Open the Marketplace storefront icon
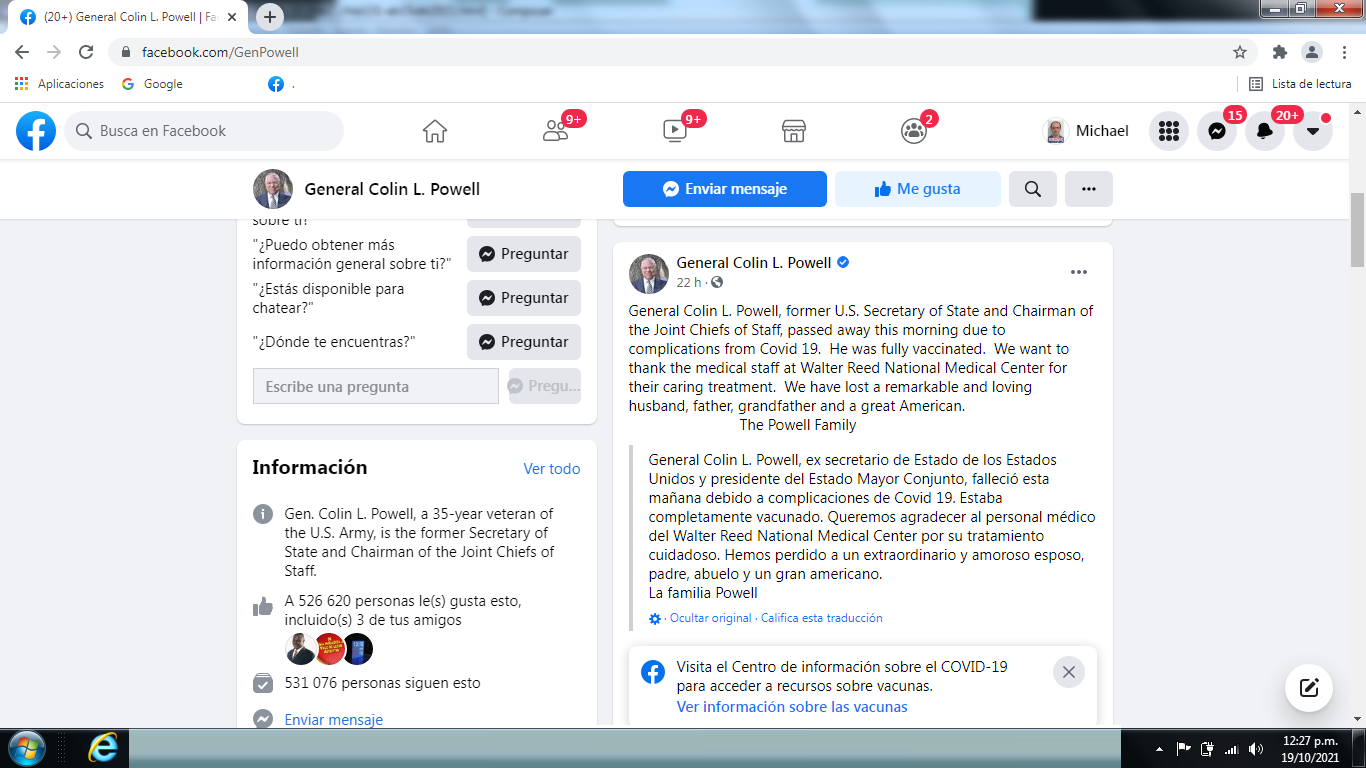Viewport: 1366px width, 770px height. pyautogui.click(x=793, y=130)
